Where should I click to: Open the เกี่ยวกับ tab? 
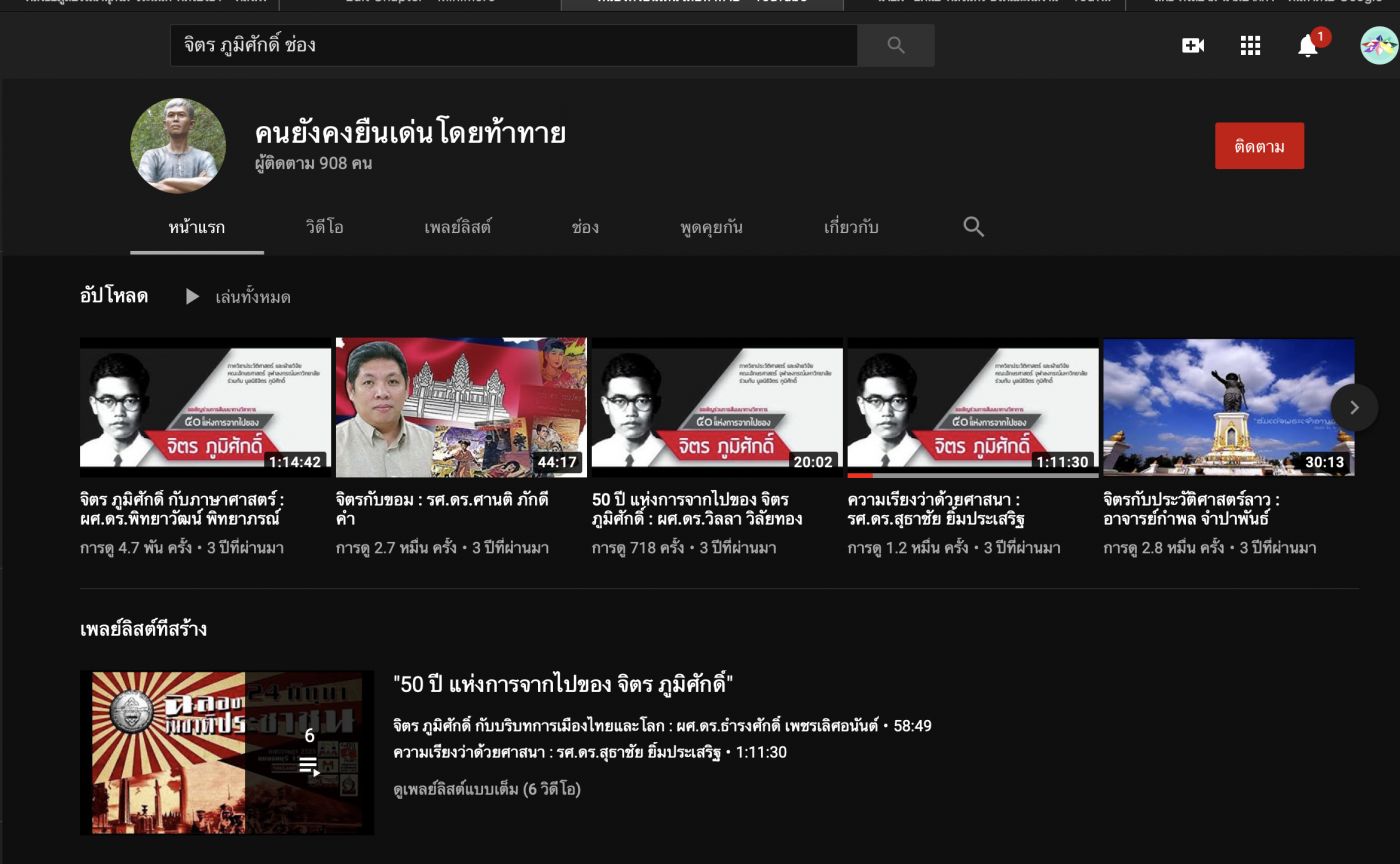tap(850, 227)
